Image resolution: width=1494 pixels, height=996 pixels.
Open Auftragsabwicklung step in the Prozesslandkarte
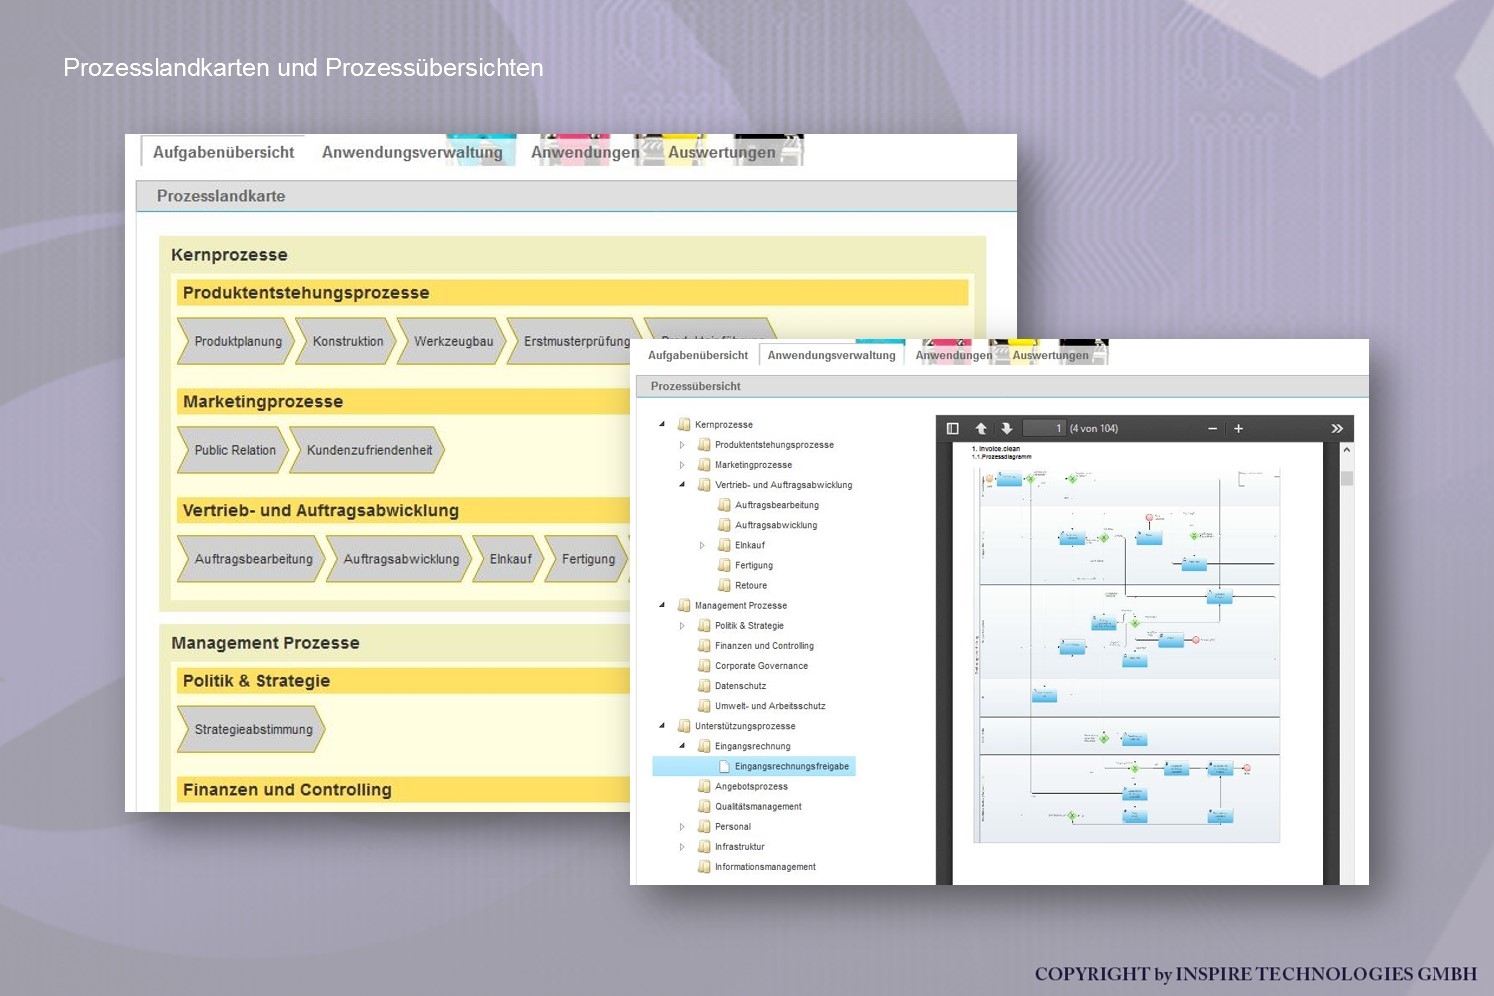point(399,559)
